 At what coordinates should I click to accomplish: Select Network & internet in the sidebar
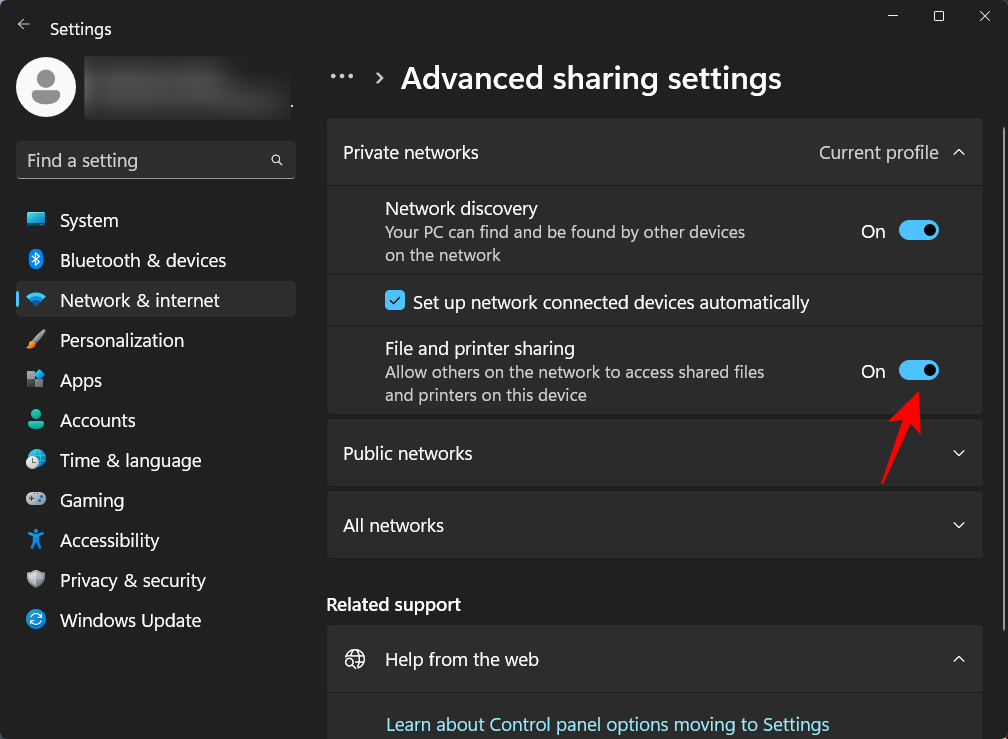tap(139, 300)
